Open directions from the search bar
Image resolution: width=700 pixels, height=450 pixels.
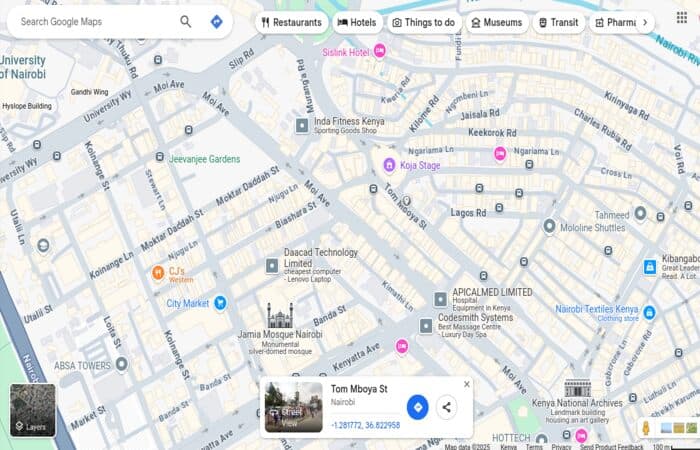pos(217,21)
